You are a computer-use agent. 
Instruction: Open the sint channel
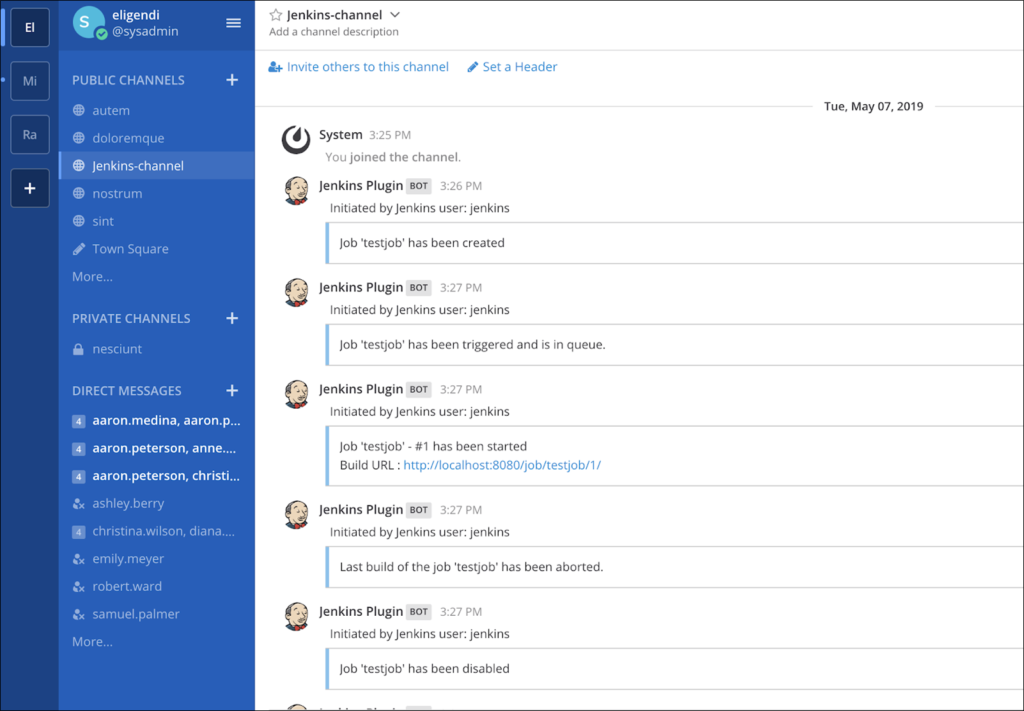[x=157, y=221]
